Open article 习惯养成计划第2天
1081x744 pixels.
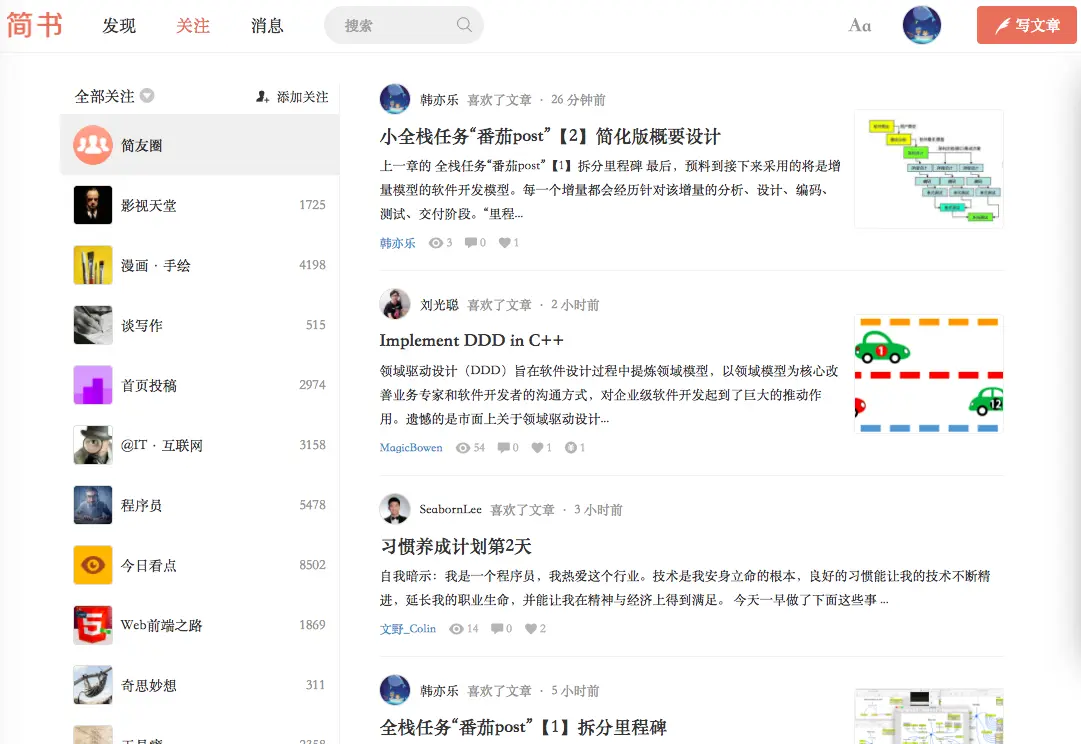click(456, 547)
